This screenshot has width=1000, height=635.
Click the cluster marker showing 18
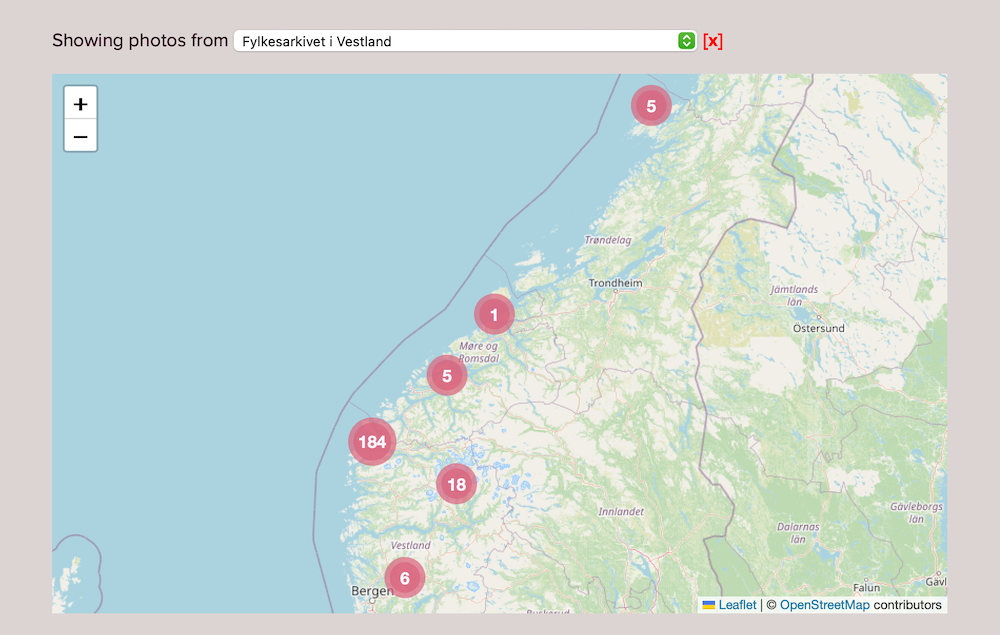coord(456,485)
